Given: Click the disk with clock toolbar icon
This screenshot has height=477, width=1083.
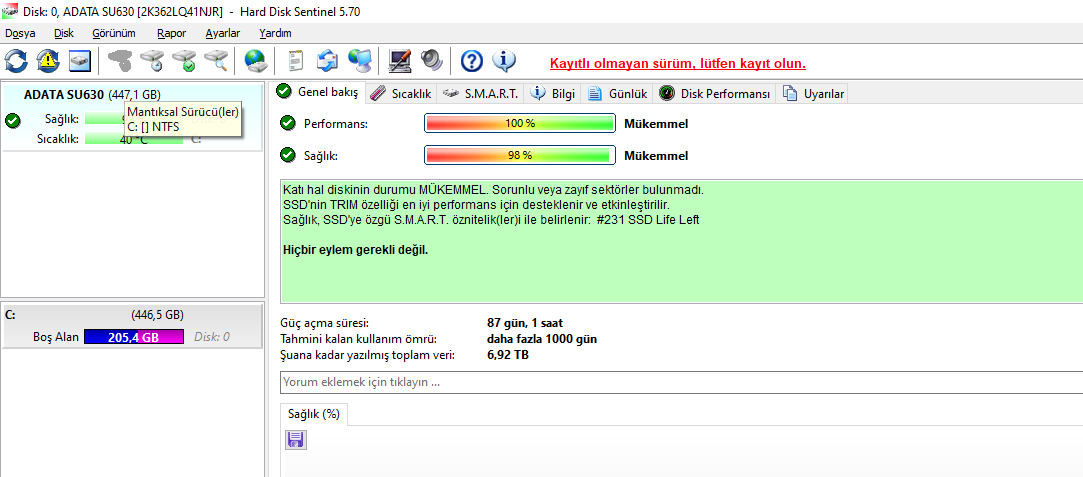Looking at the screenshot, I should pyautogui.click(x=151, y=61).
